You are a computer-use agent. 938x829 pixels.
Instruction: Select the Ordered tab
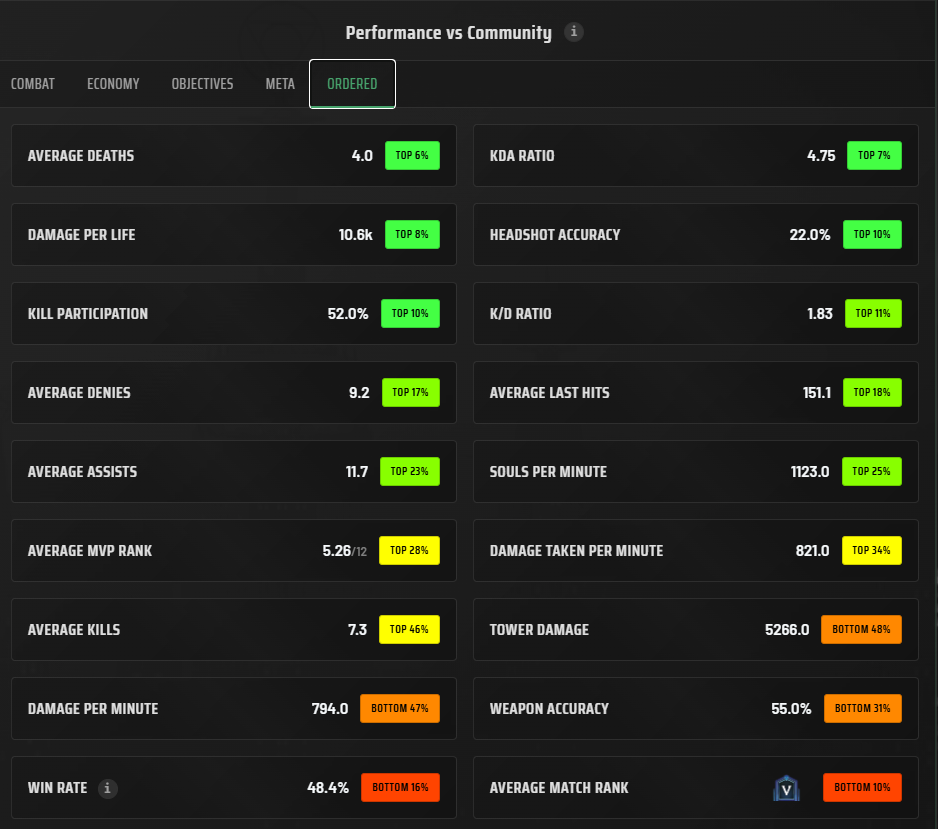tap(352, 84)
